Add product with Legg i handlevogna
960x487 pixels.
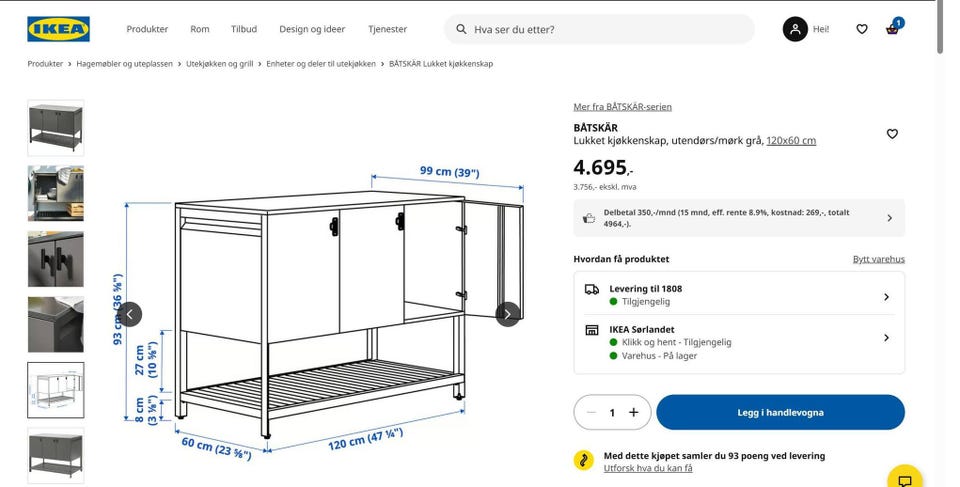[780, 412]
